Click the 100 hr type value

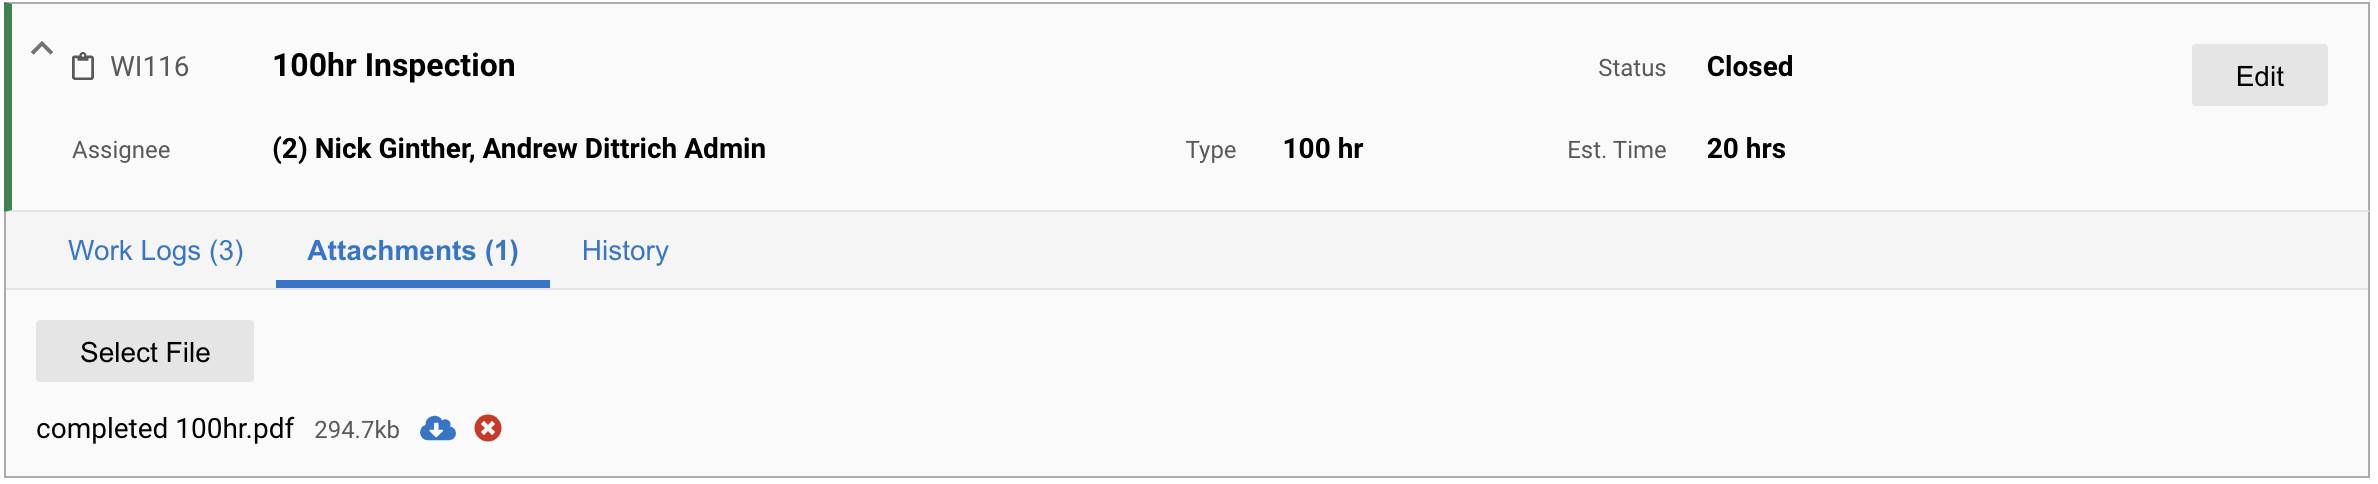1323,149
